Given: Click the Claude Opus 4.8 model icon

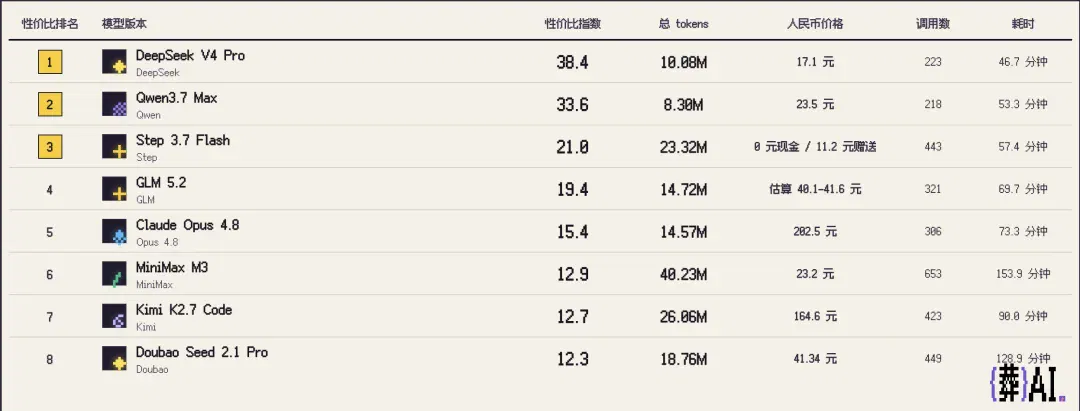Looking at the screenshot, I should [x=114, y=231].
